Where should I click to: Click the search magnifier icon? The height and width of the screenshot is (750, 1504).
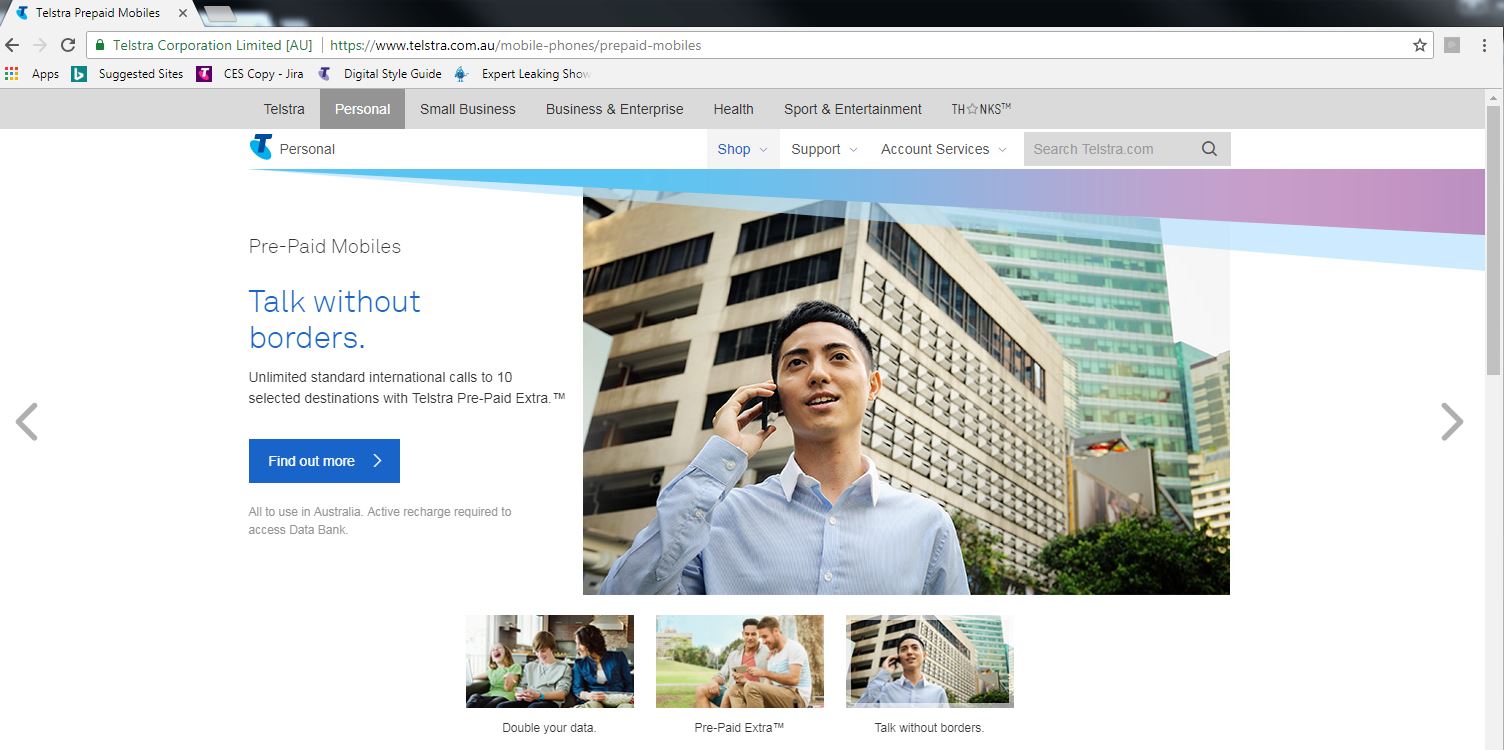coord(1209,149)
